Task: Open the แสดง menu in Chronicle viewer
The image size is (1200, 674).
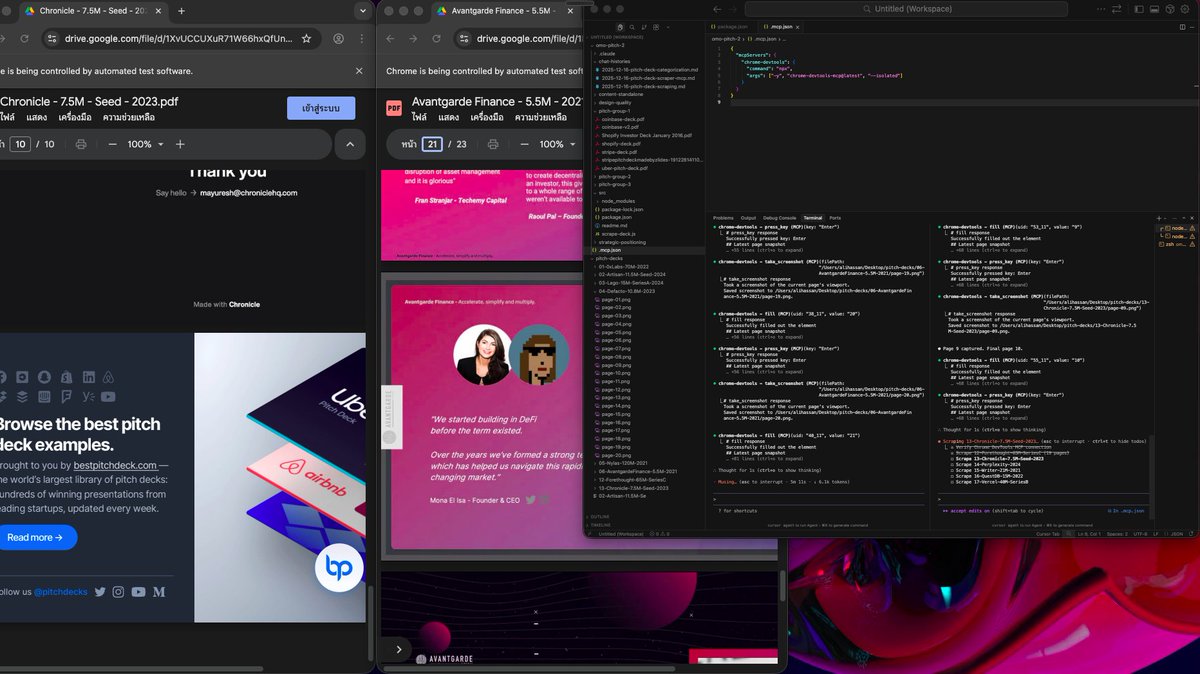Action: point(37,118)
